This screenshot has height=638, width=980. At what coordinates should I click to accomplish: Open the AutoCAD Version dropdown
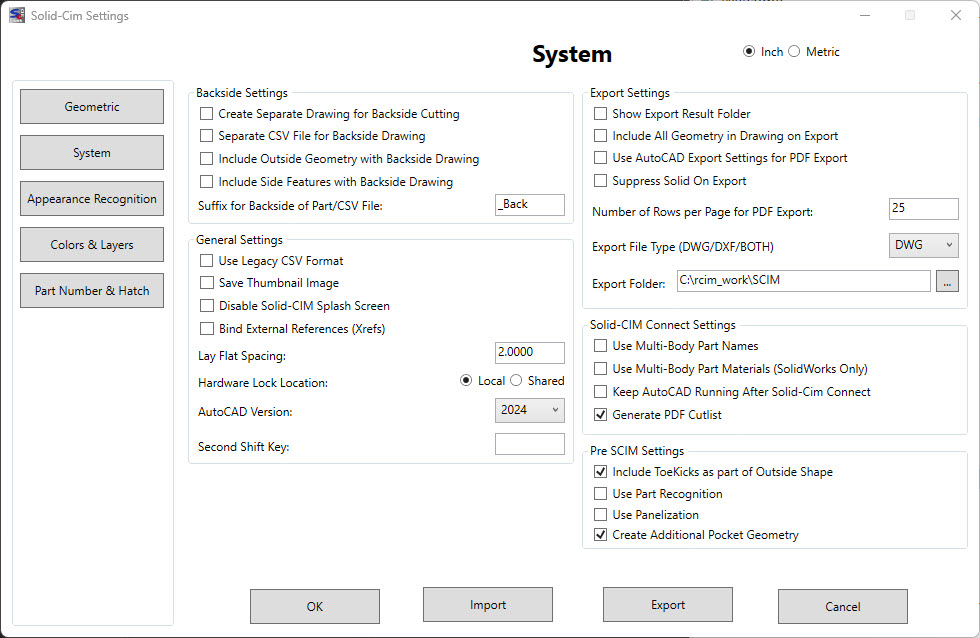tap(529, 410)
